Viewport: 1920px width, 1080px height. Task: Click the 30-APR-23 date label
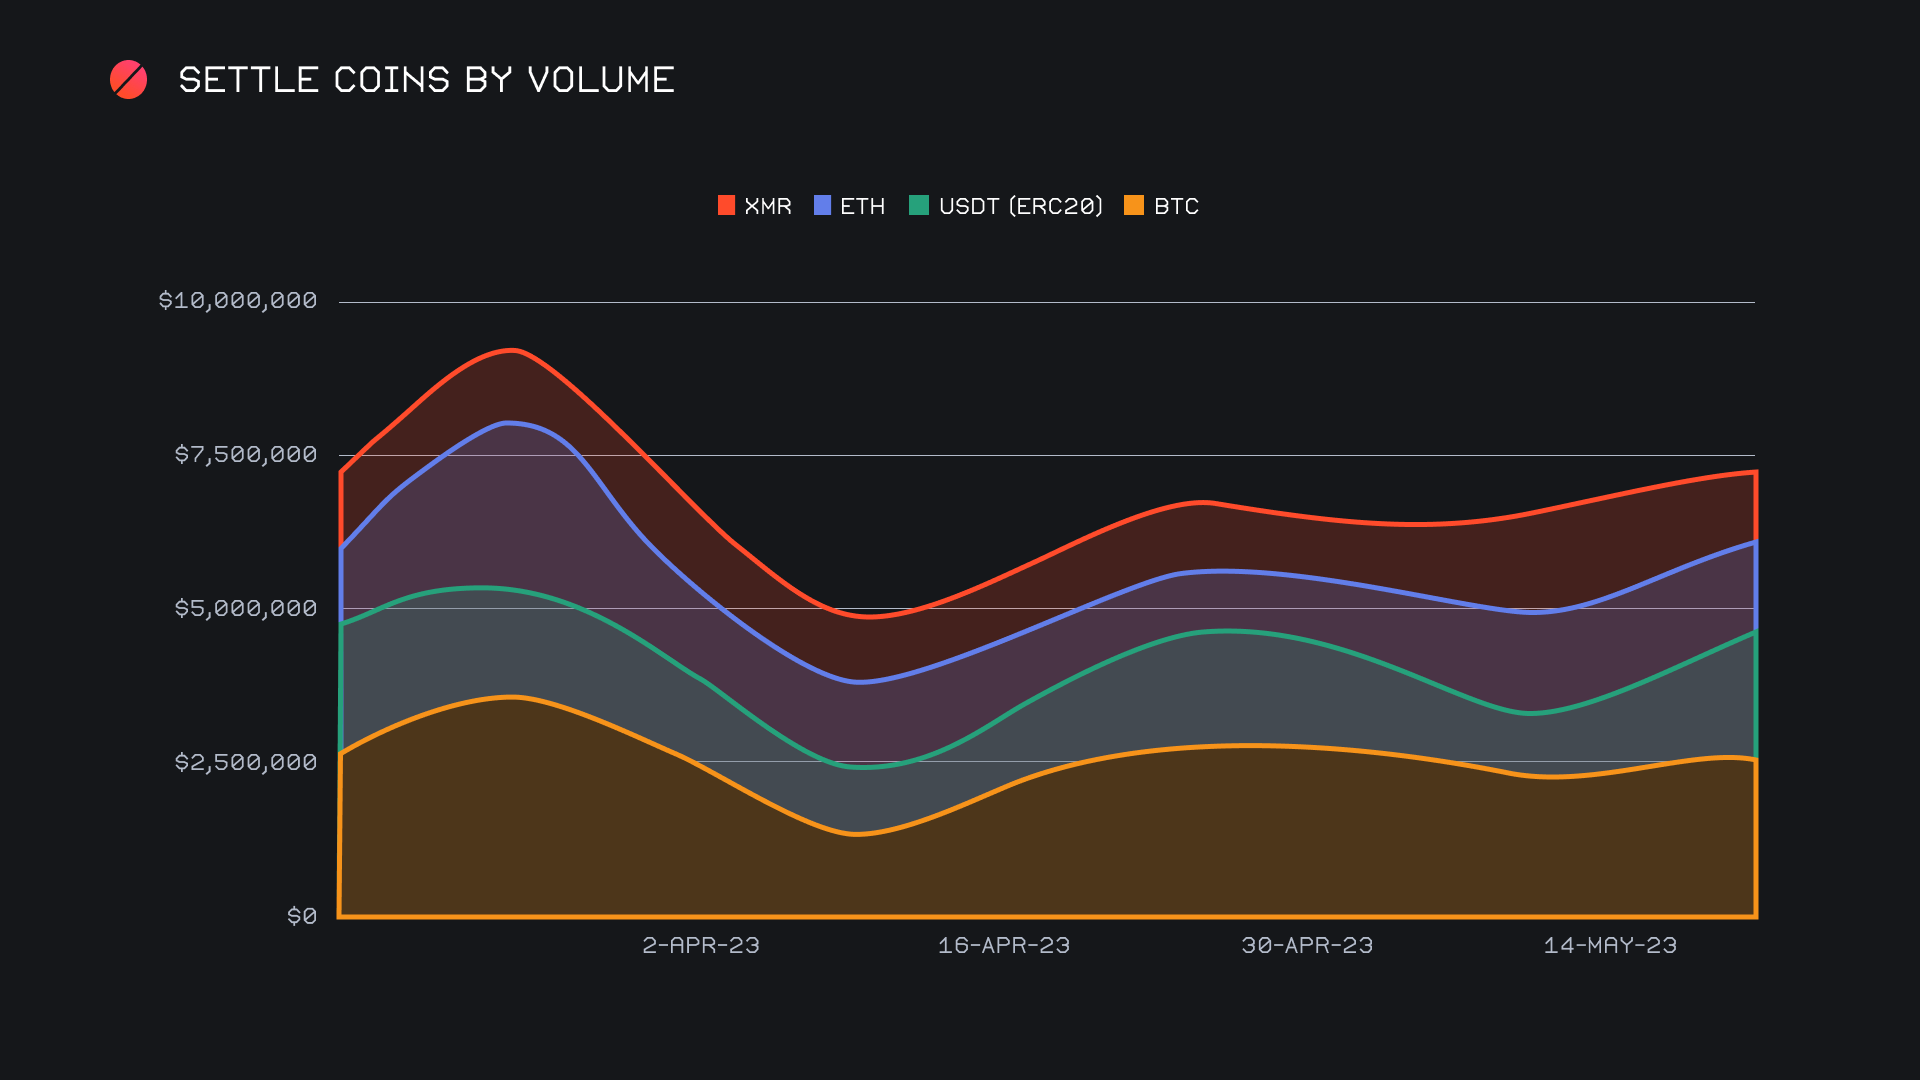tap(1307, 945)
